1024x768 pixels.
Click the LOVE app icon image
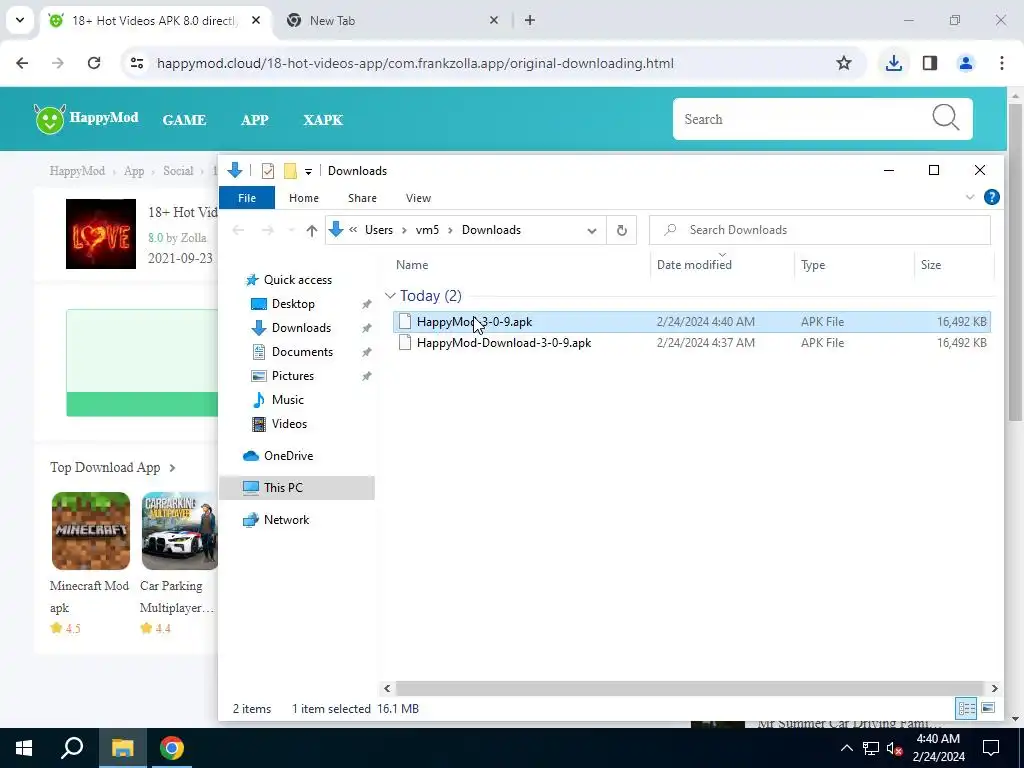[x=101, y=234]
